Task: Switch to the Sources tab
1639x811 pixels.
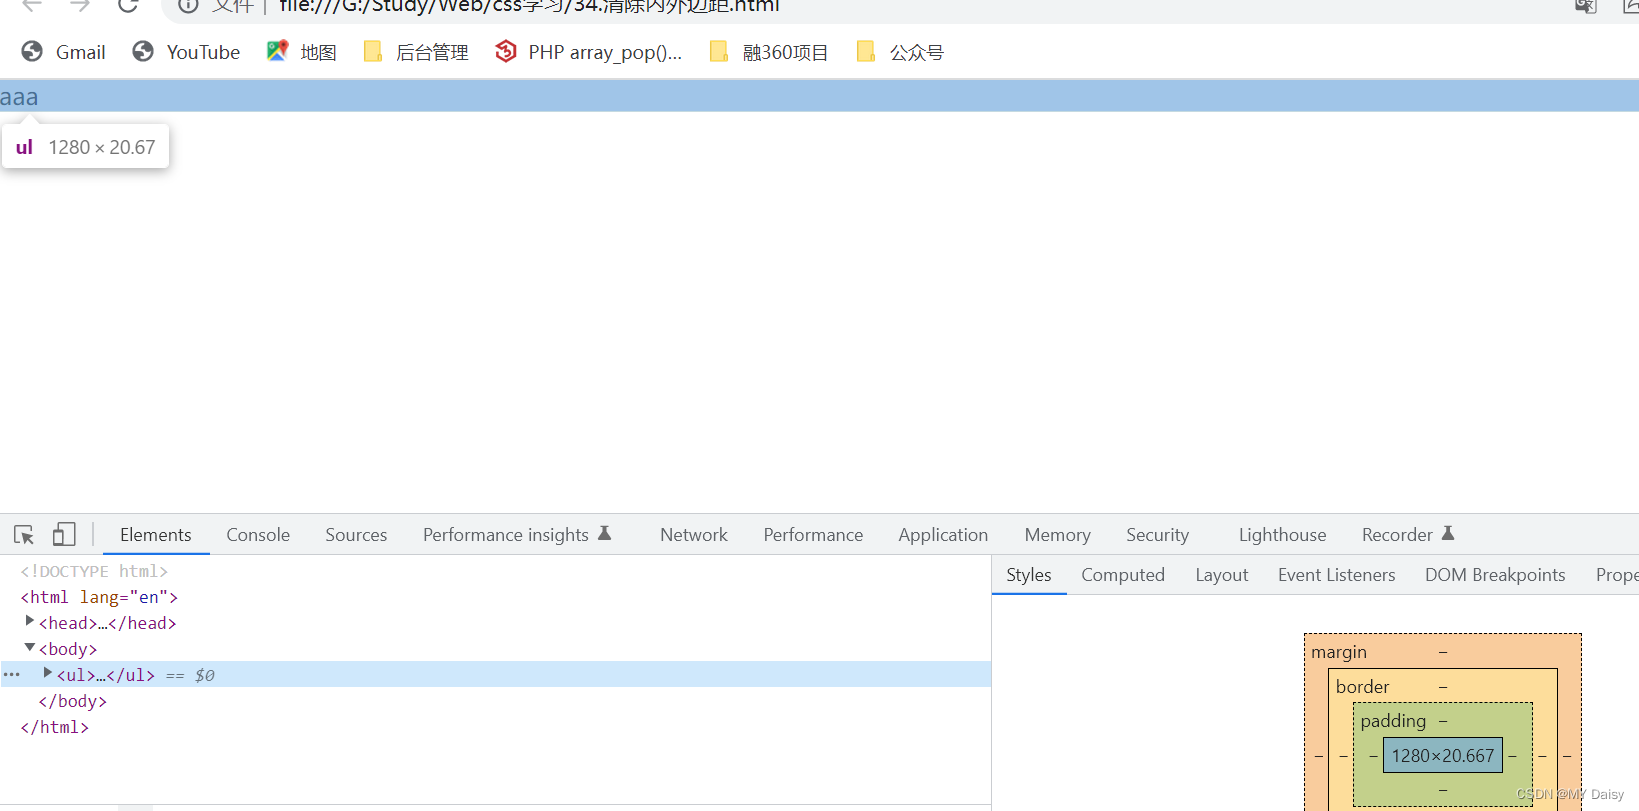Action: (x=356, y=535)
